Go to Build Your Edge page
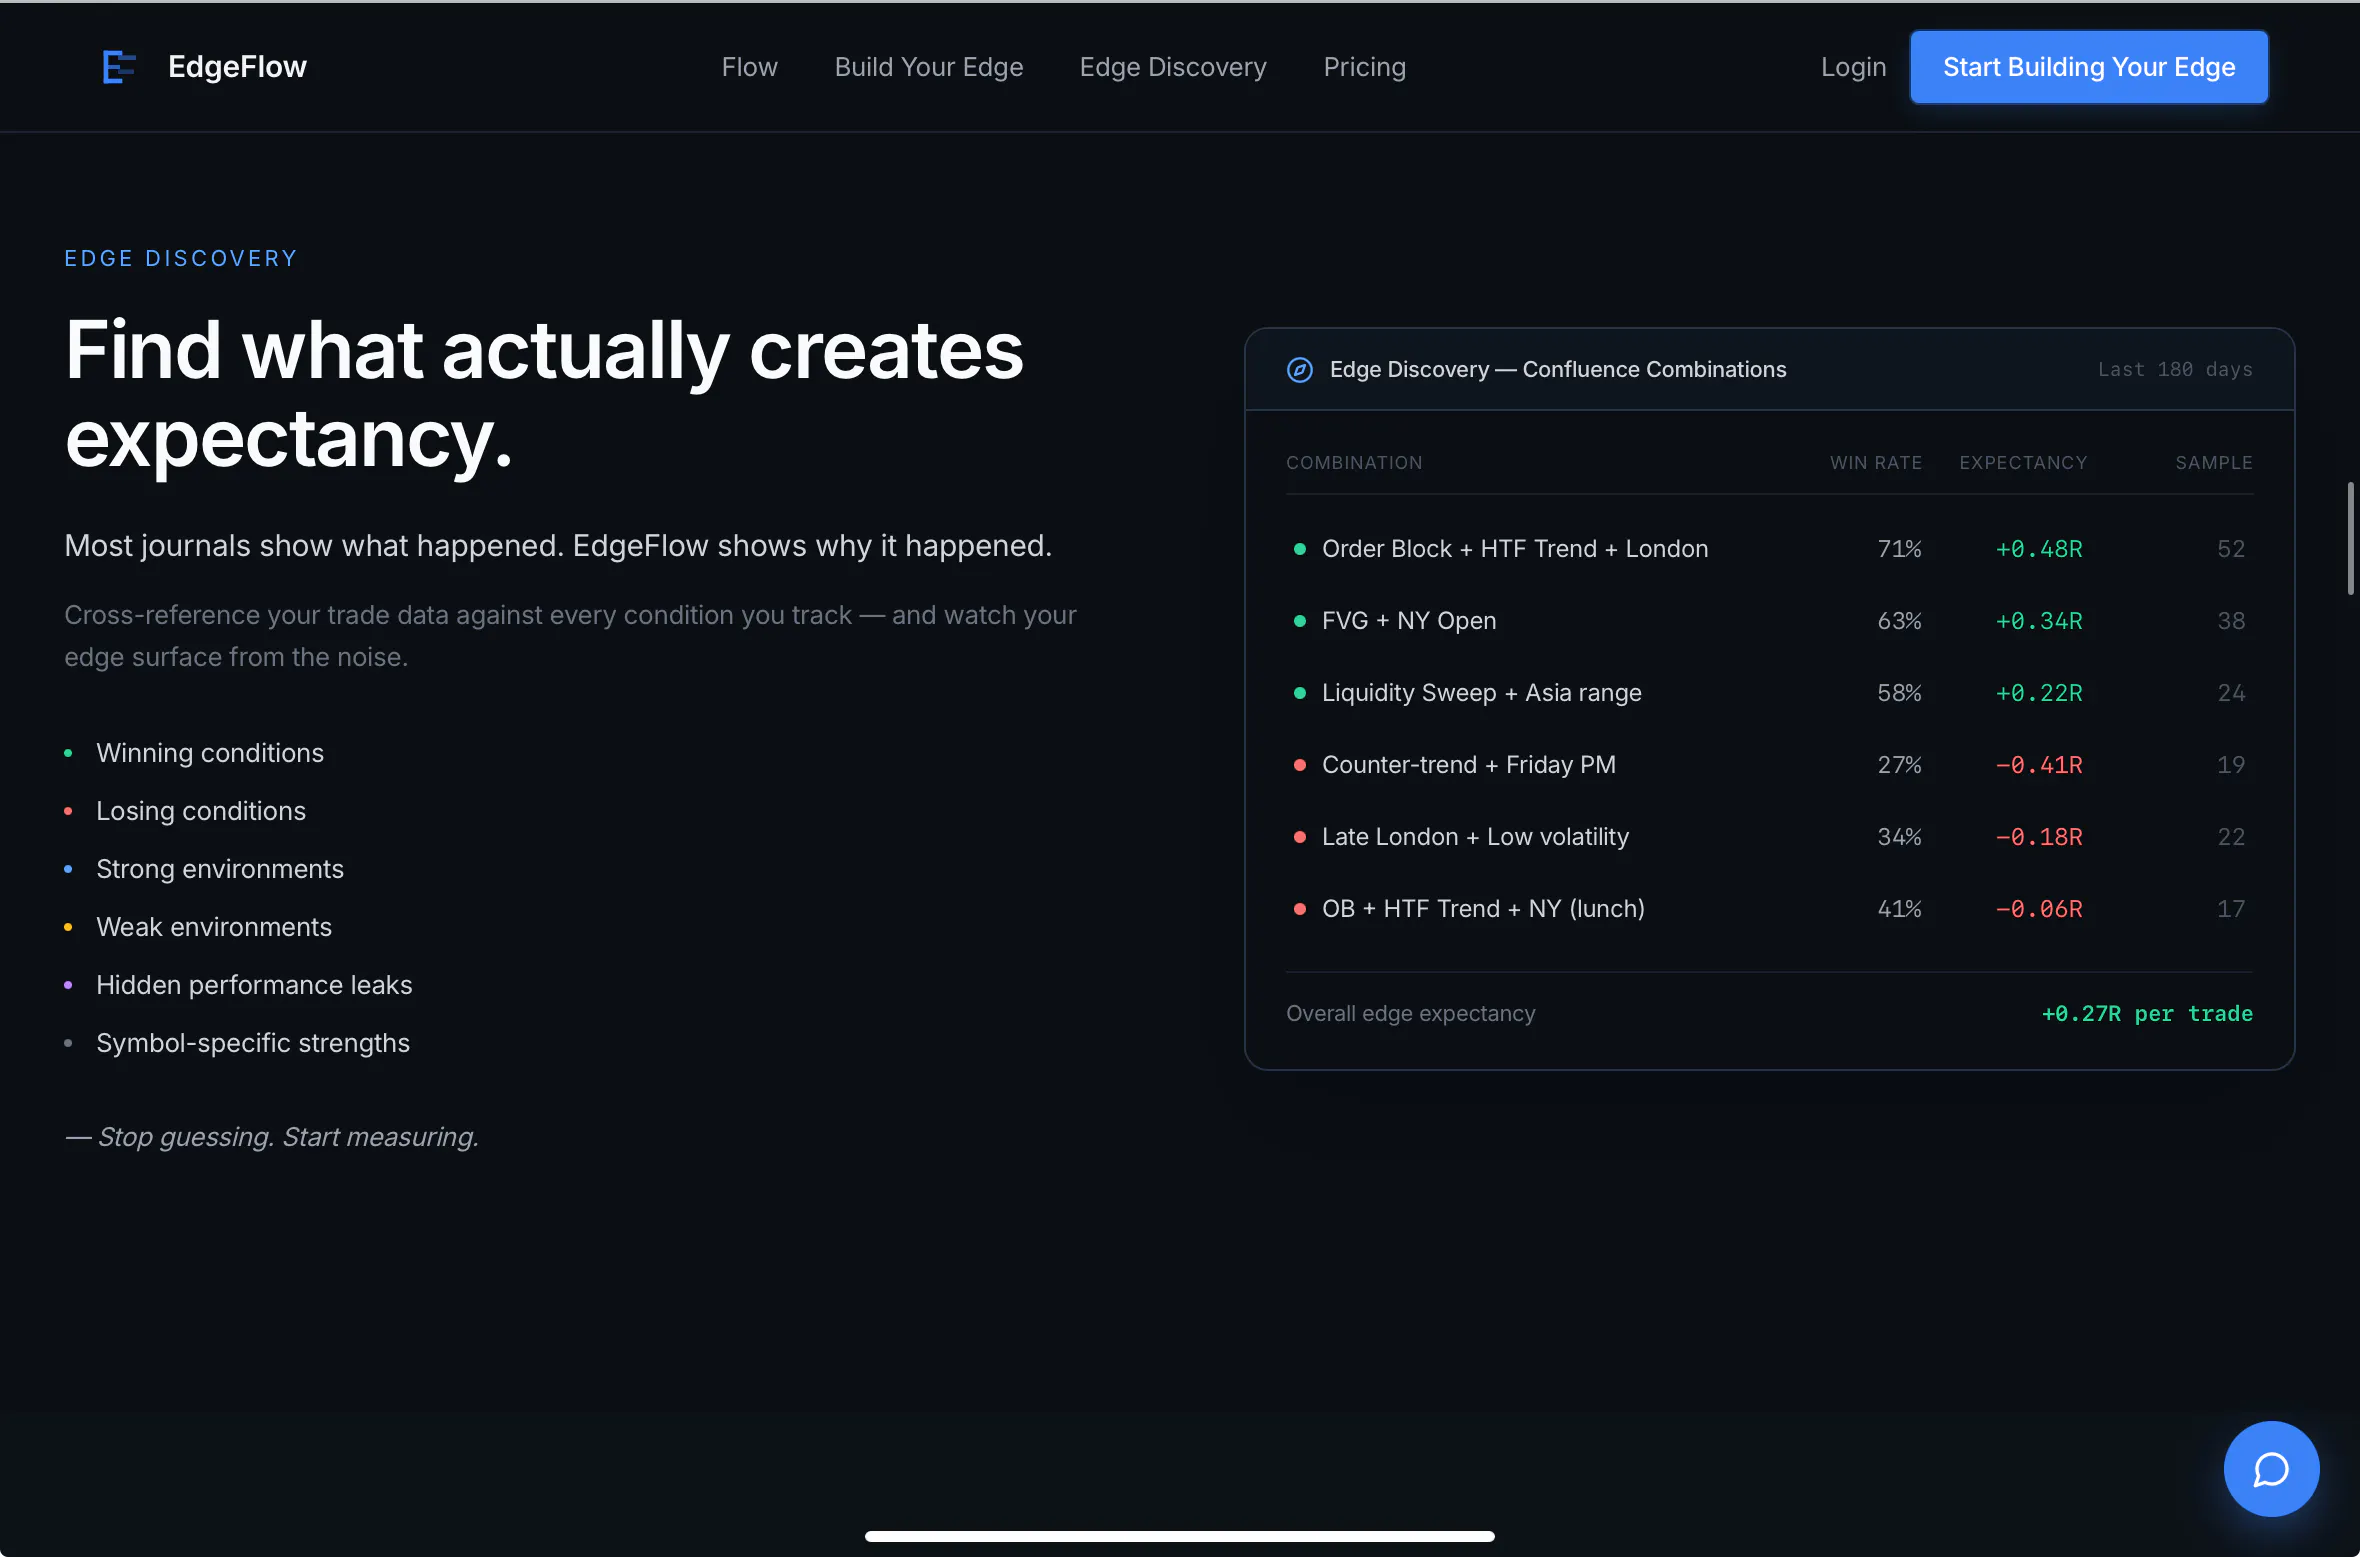Viewport: 2360px width, 1557px height. point(928,67)
